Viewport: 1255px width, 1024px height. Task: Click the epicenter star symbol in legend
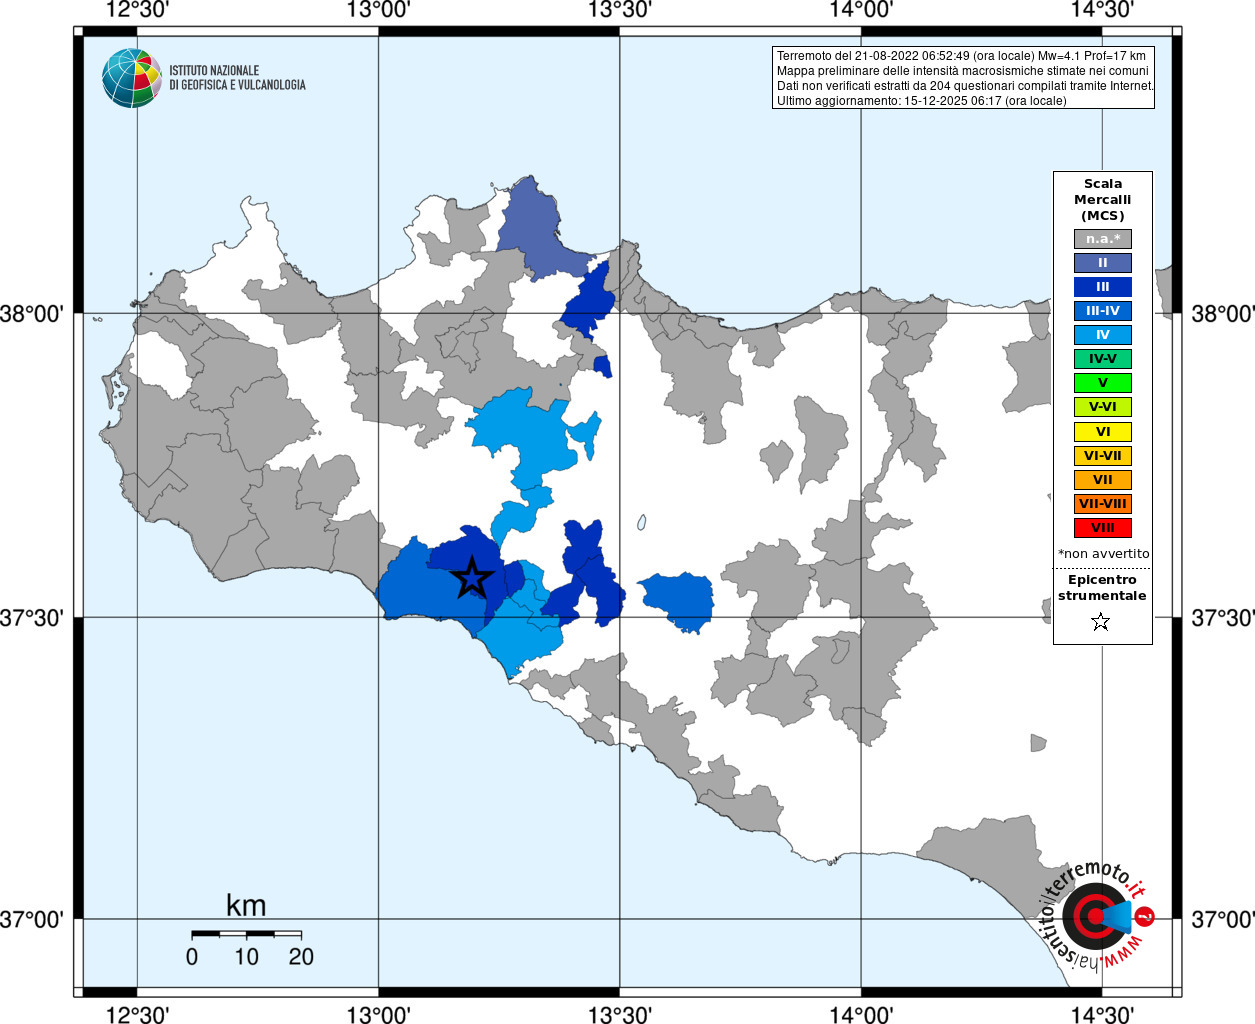tap(1101, 622)
